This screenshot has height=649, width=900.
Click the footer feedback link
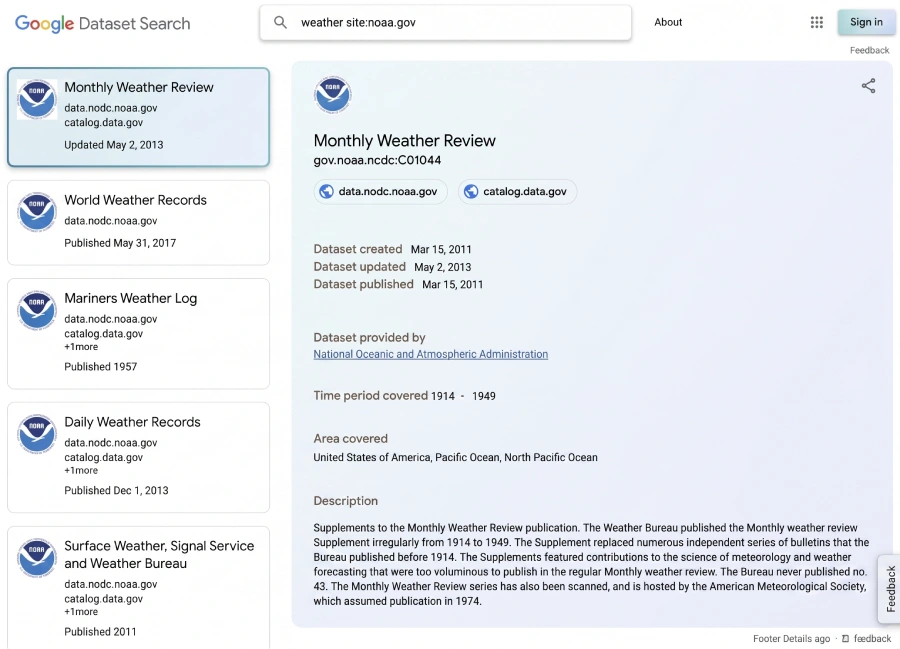pyautogui.click(x=872, y=639)
